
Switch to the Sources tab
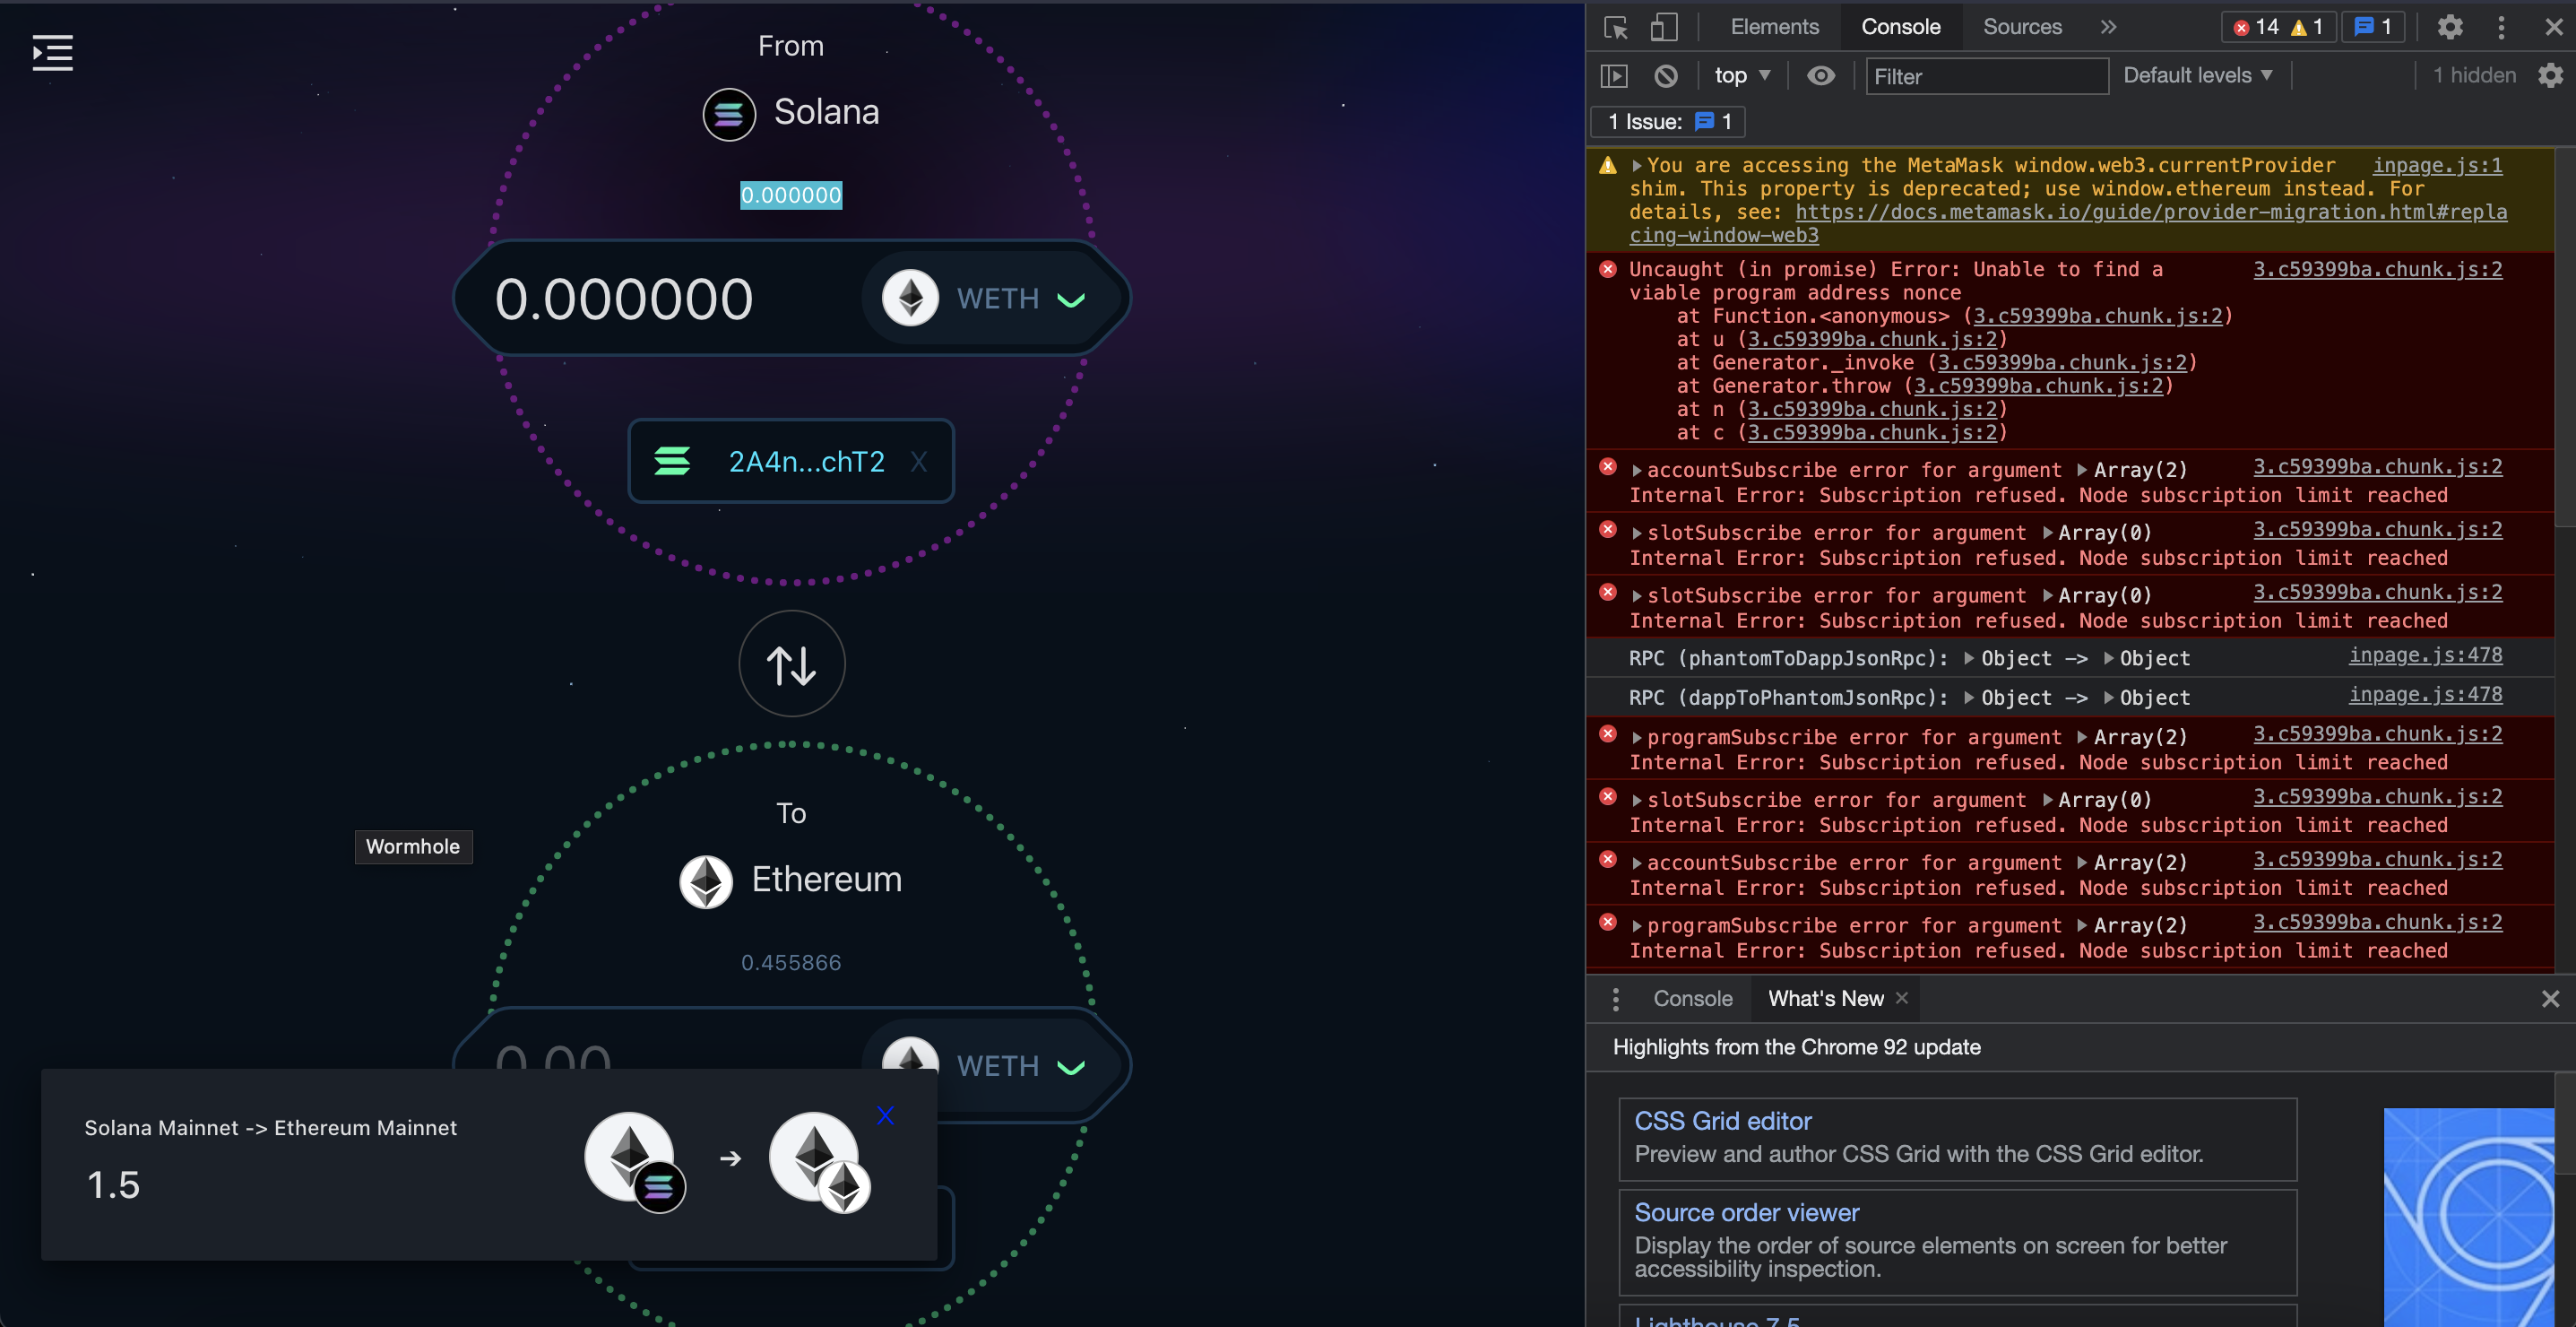tap(2022, 27)
